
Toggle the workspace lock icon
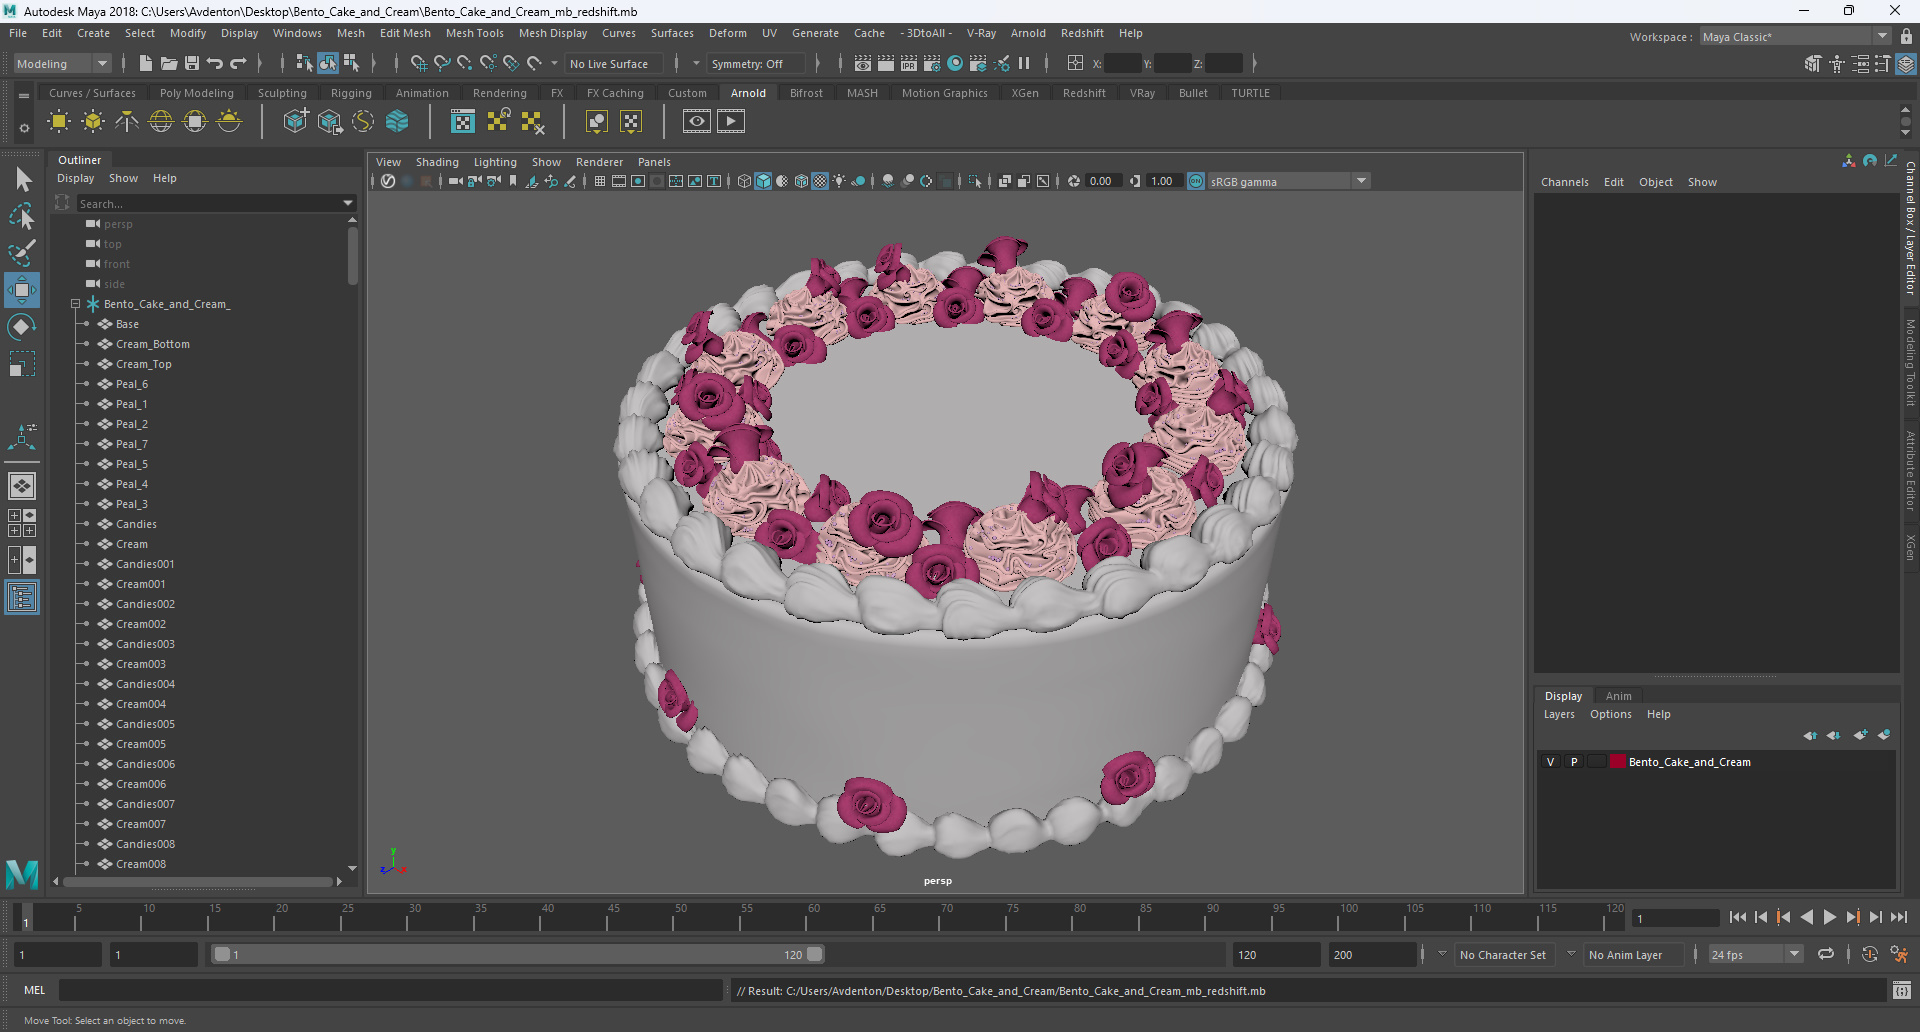pyautogui.click(x=1906, y=36)
